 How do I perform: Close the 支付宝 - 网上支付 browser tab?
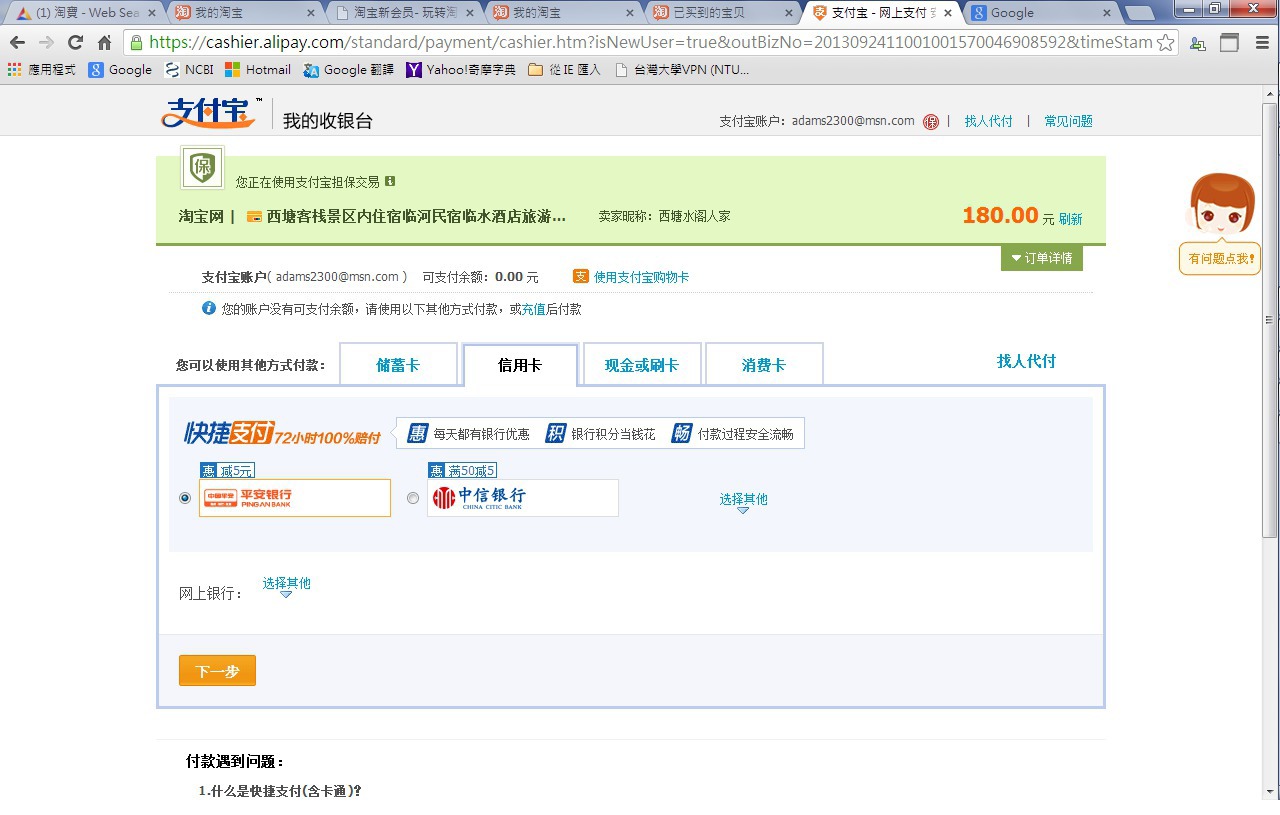(x=948, y=13)
